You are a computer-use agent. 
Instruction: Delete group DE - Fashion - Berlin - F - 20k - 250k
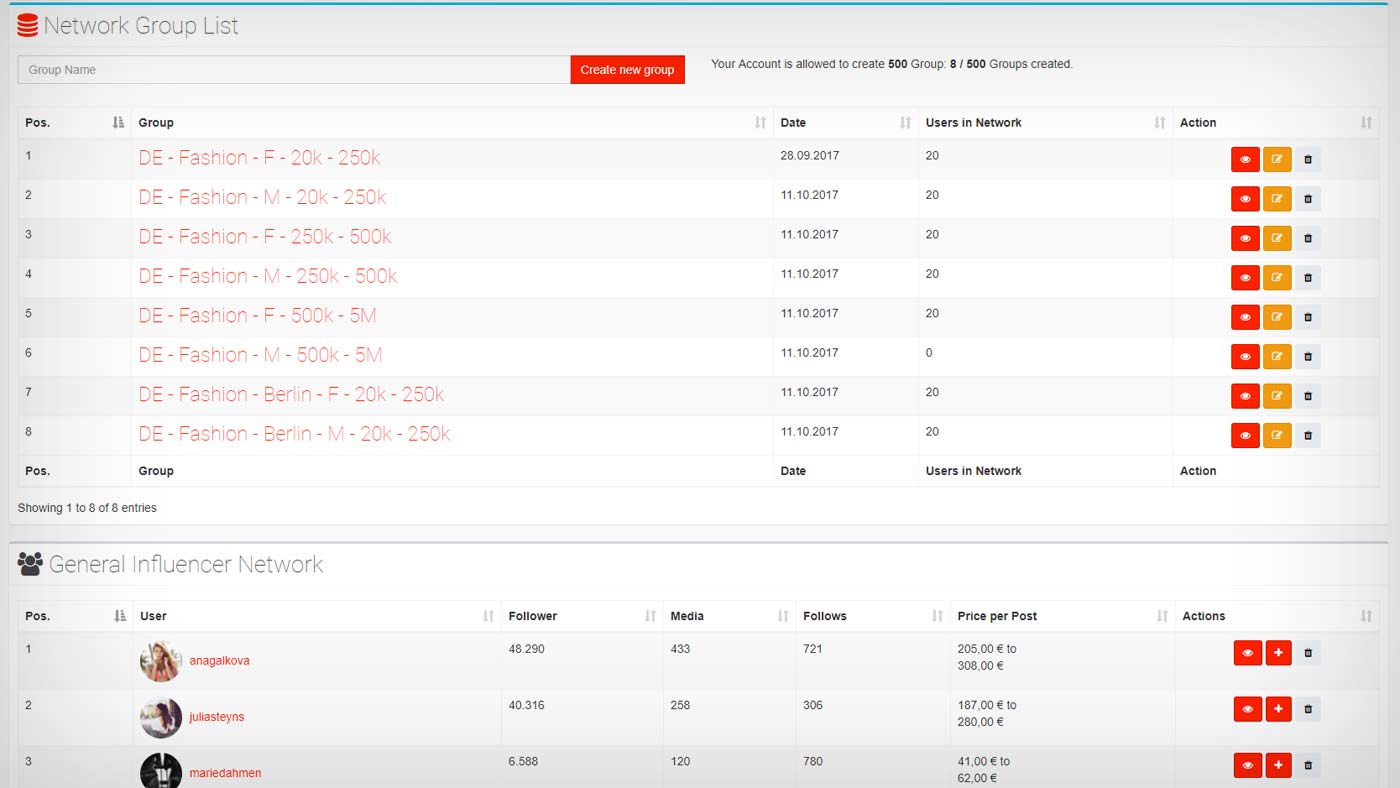coord(1308,397)
